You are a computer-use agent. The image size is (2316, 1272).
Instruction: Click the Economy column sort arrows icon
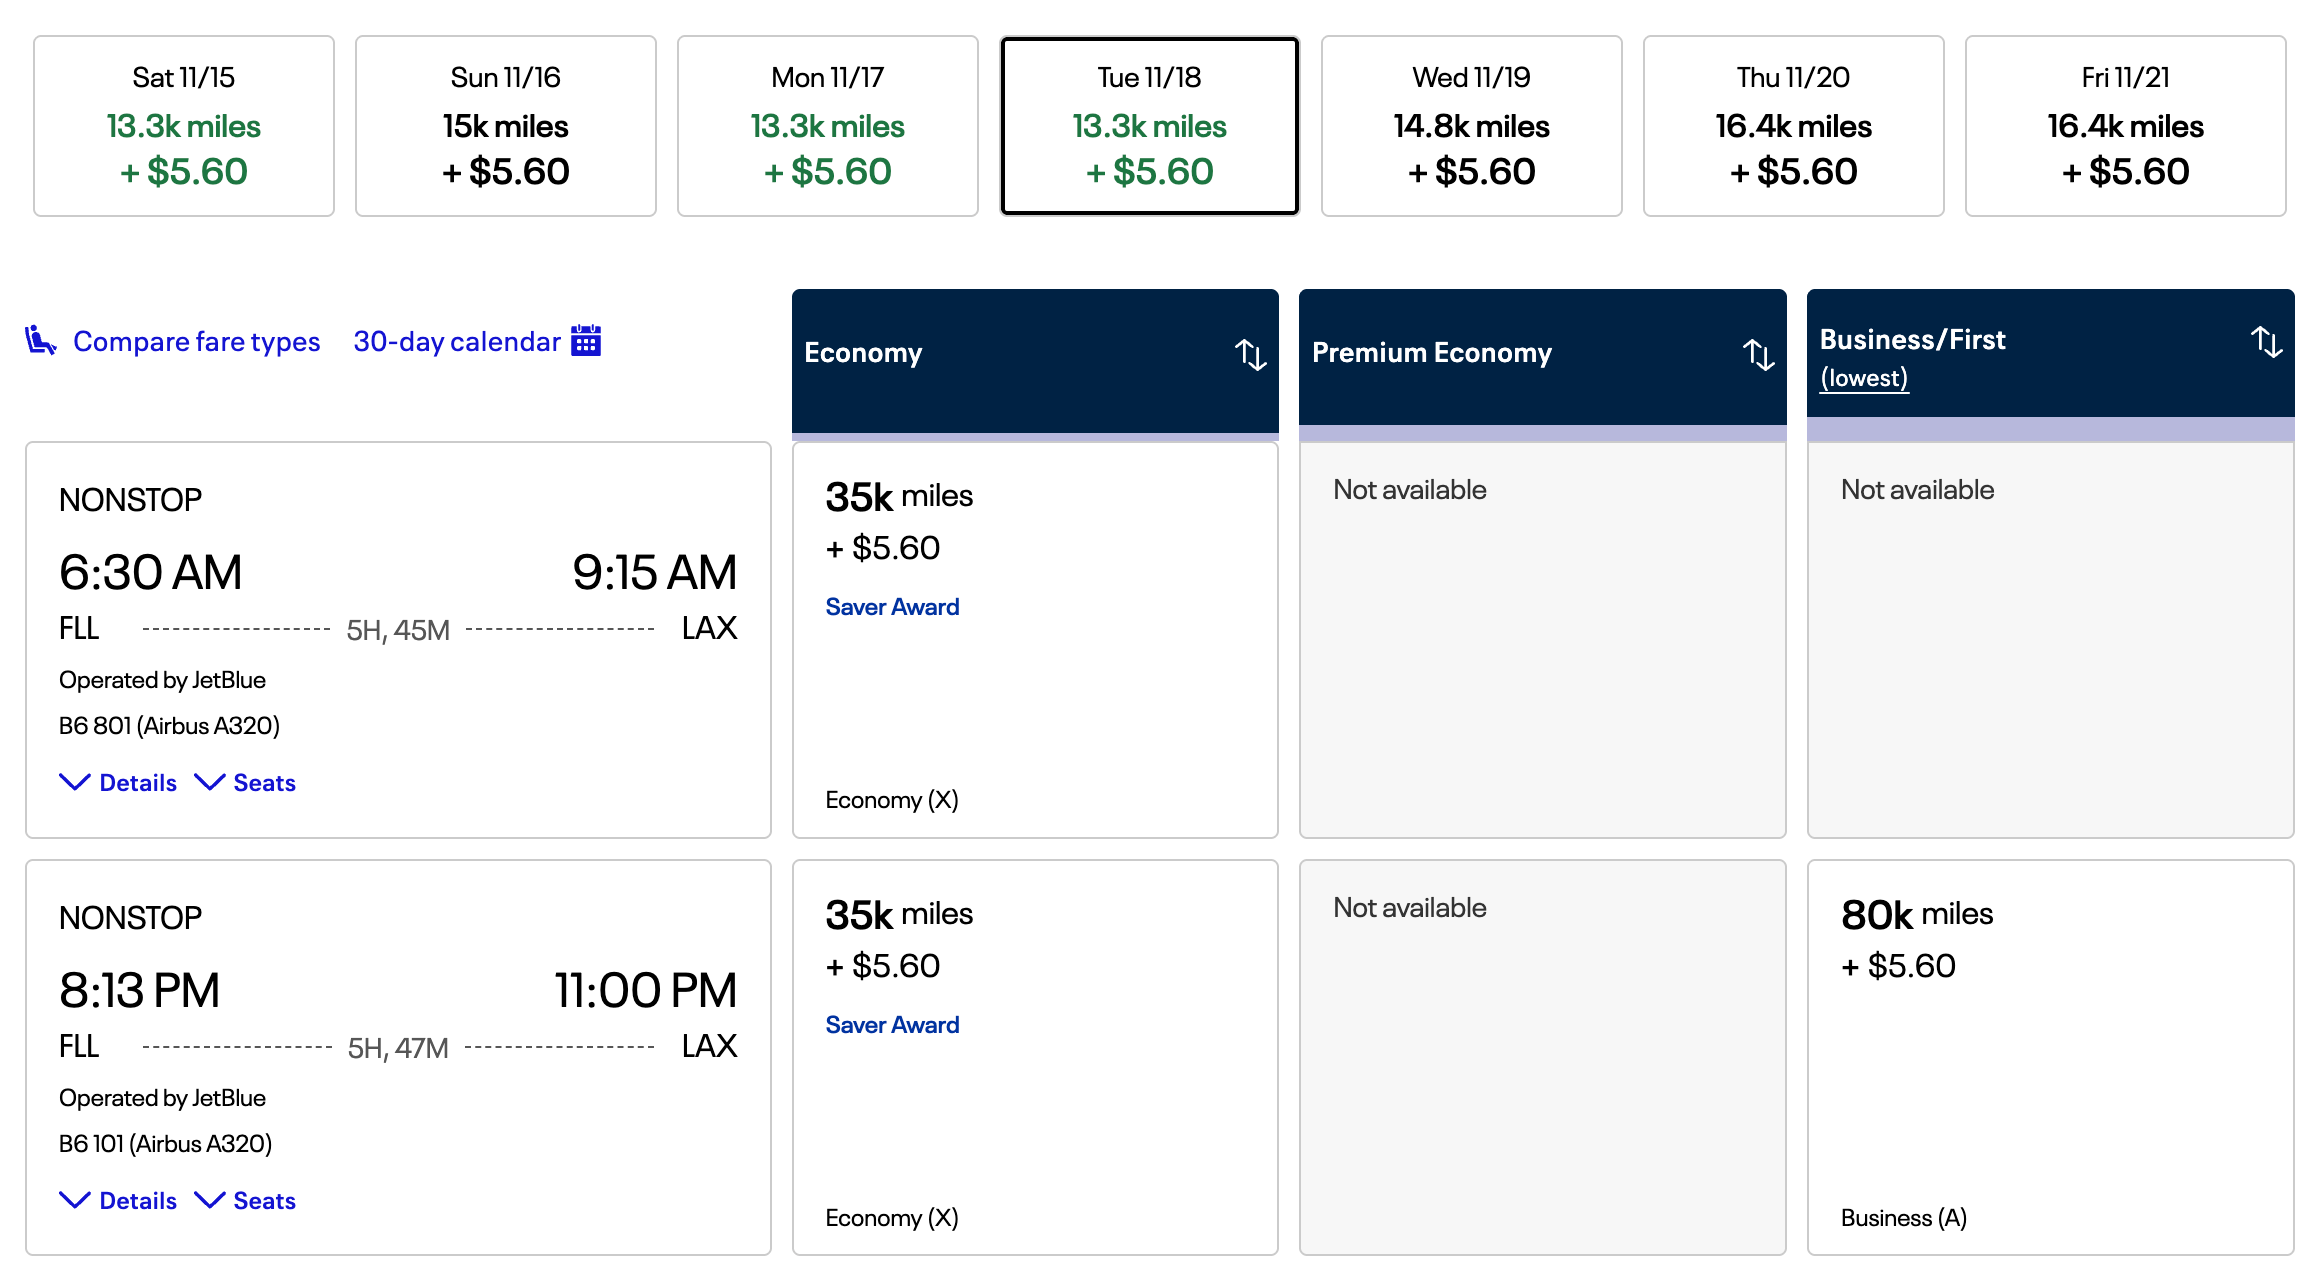point(1250,354)
